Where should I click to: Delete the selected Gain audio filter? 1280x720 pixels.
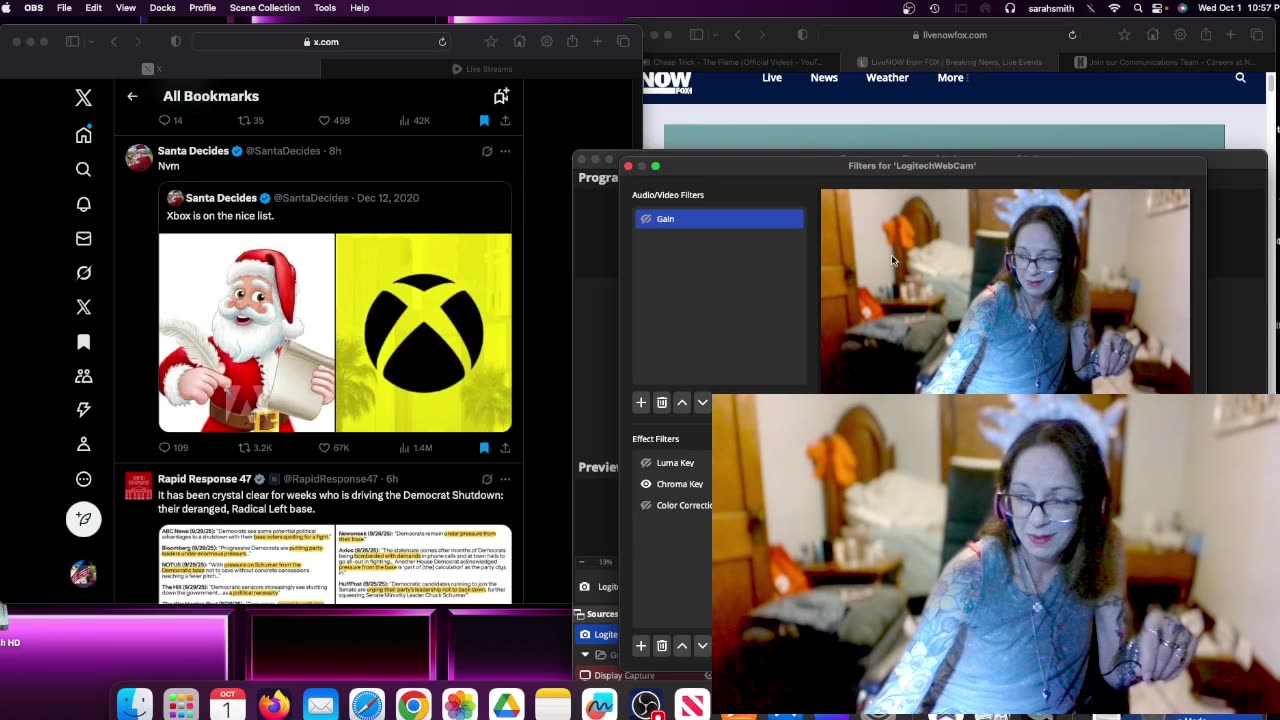pyautogui.click(x=661, y=402)
